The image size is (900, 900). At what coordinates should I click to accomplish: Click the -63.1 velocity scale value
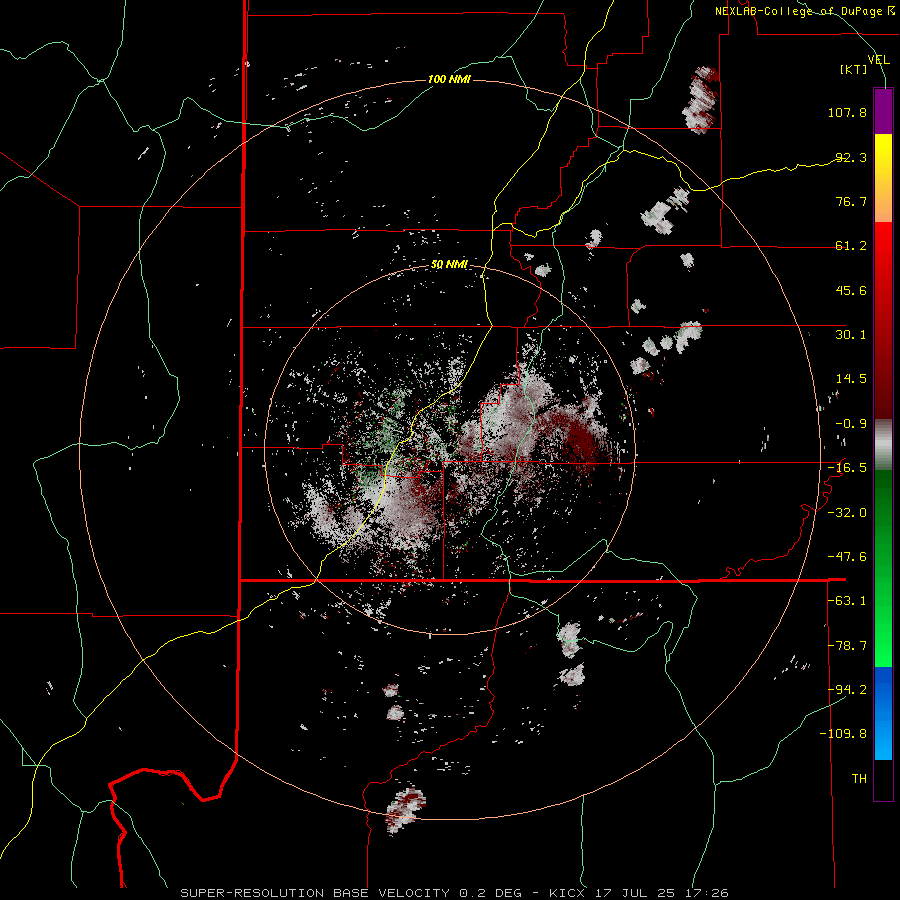coord(847,601)
